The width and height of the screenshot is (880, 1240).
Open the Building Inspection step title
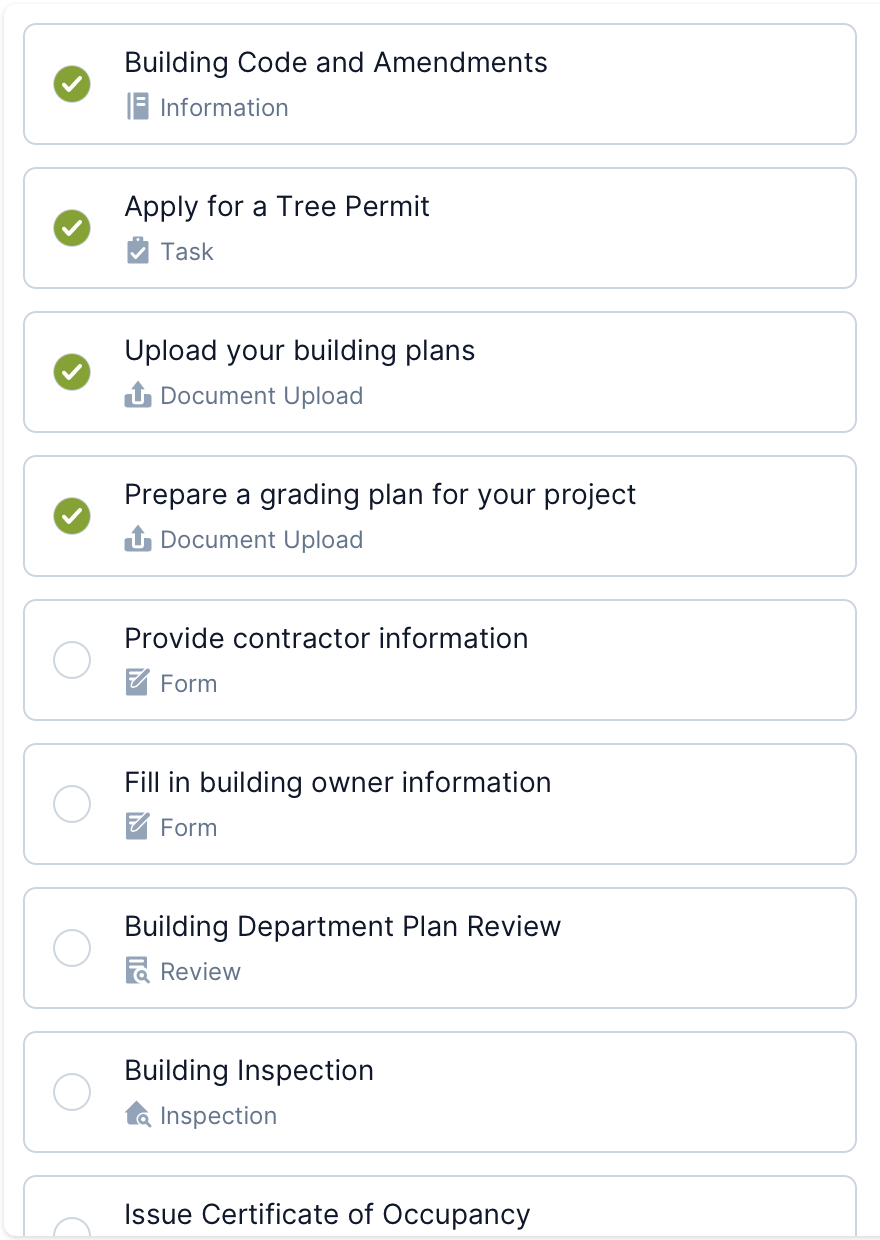(249, 1070)
